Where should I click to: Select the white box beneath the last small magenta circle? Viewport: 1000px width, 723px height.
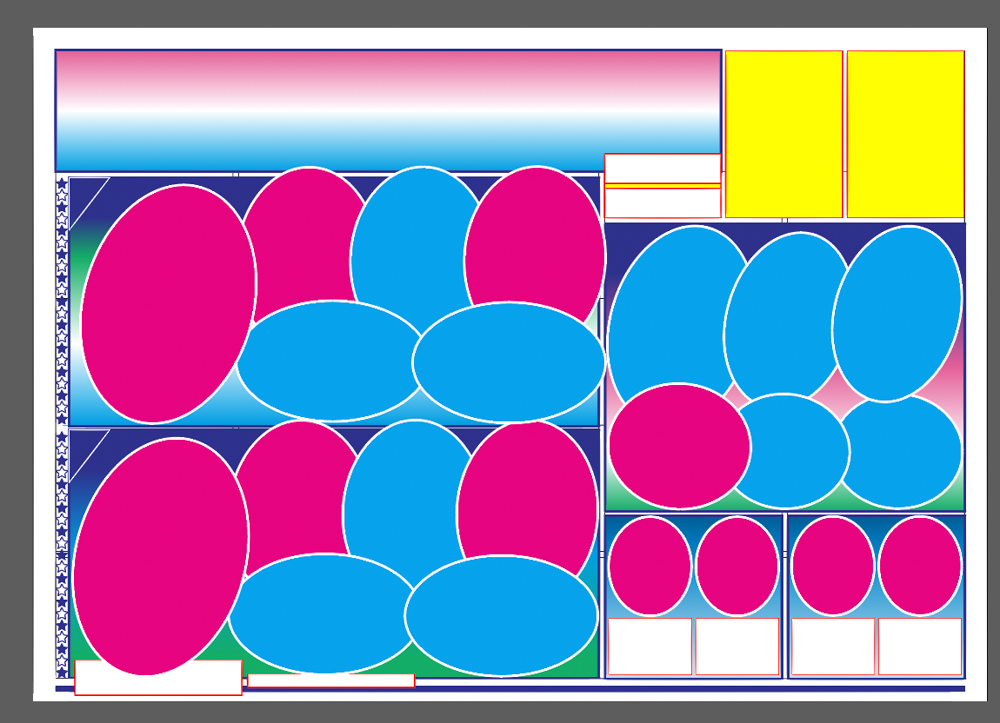point(920,646)
